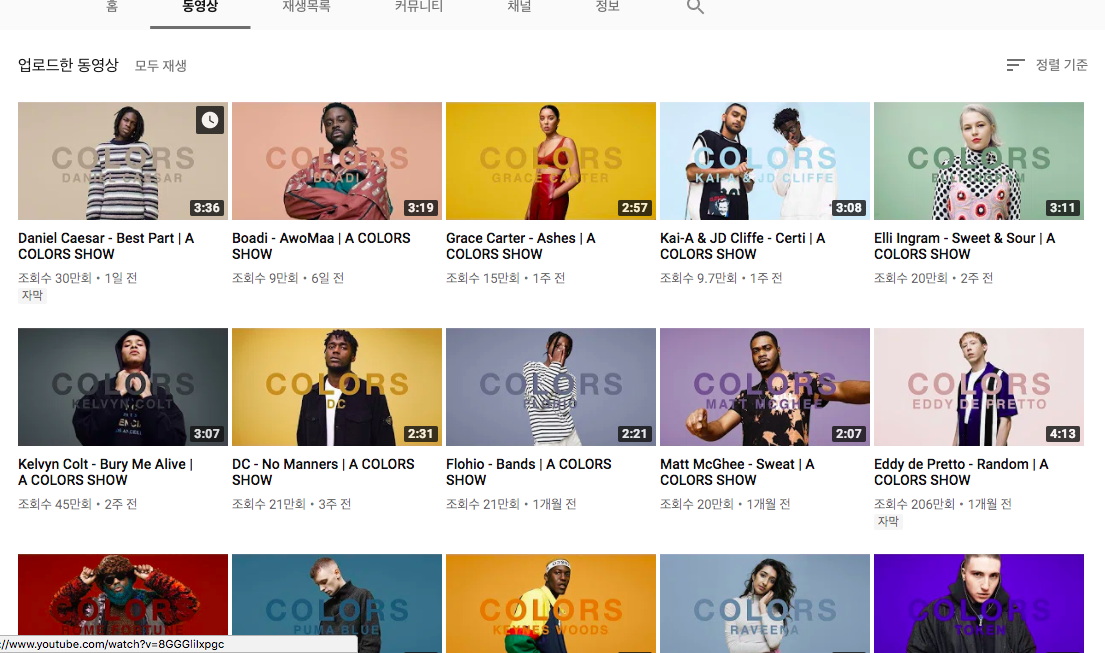Click the 3:36 duration badge
Screen dimensions: 1105x653
click(x=206, y=208)
